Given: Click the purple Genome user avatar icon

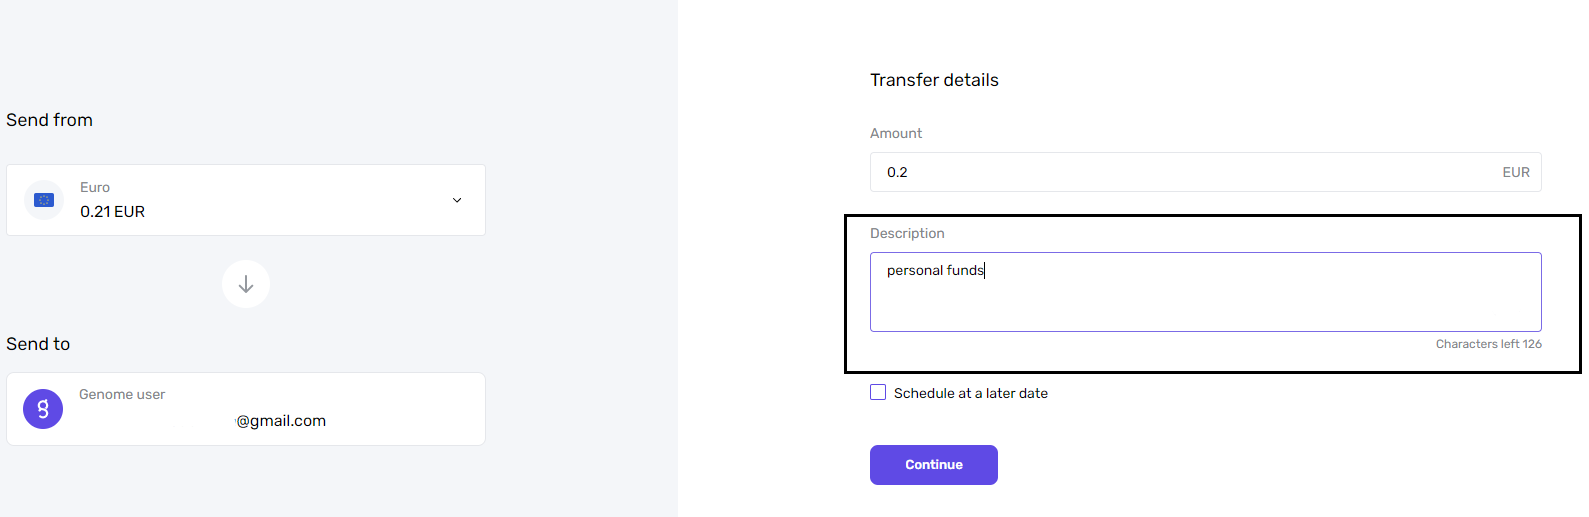Looking at the screenshot, I should tap(43, 409).
